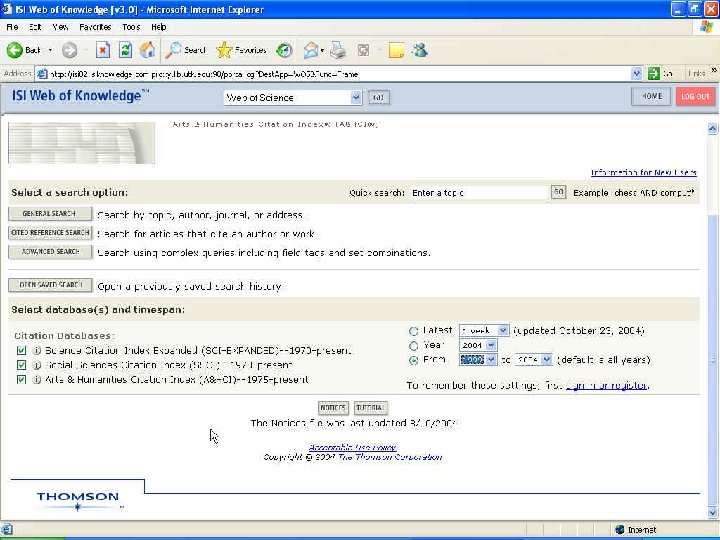
Task: Click the Home button in ISI header
Action: 651,96
